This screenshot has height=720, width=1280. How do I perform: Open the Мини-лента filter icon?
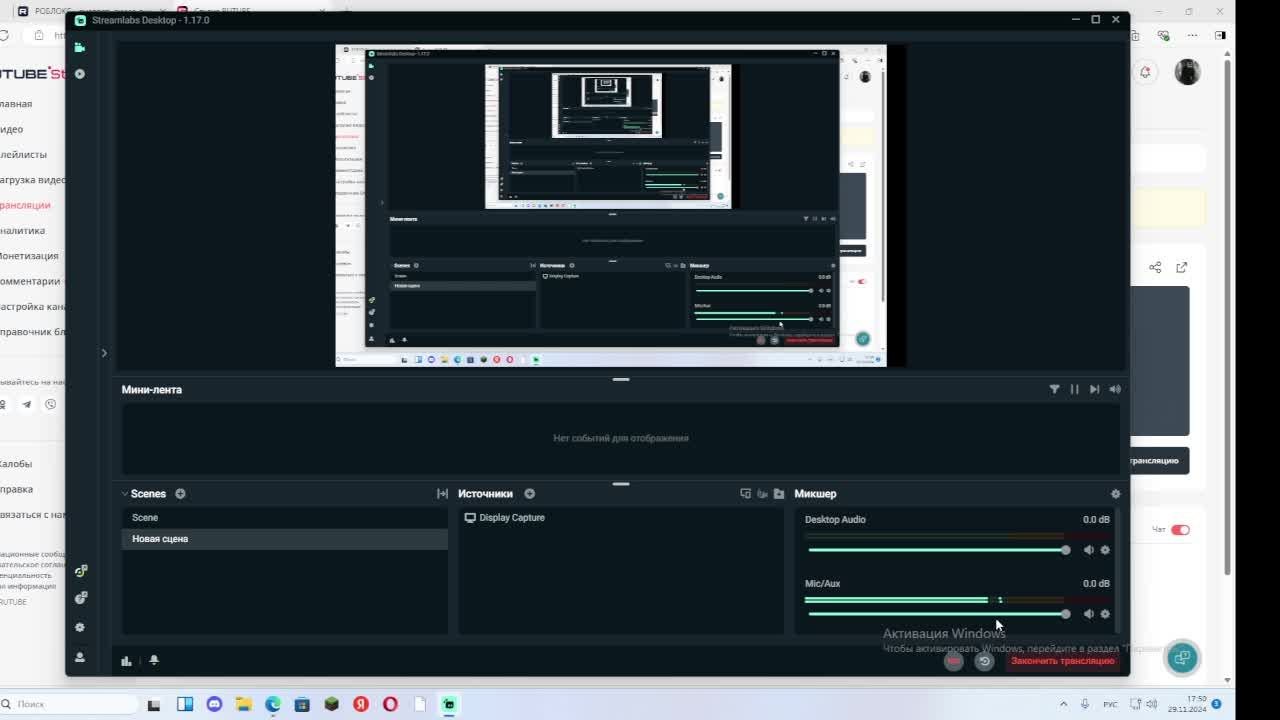[1054, 389]
